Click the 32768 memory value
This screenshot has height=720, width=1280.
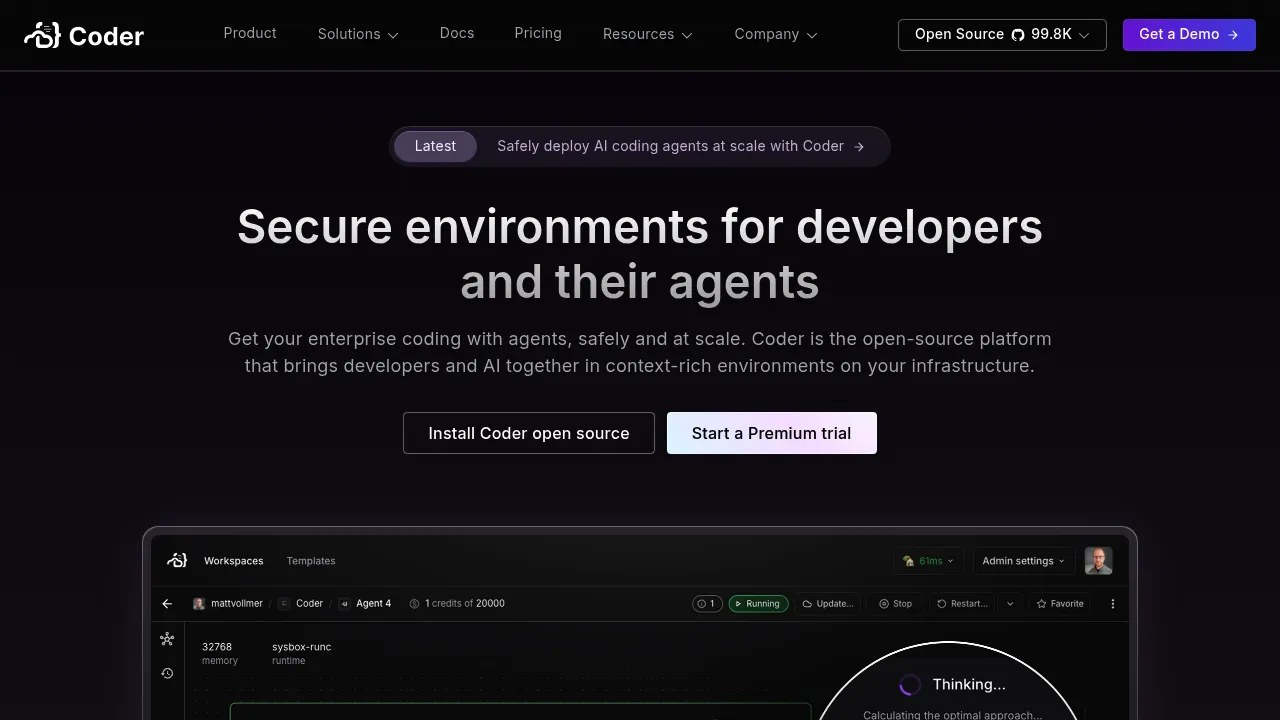(217, 647)
